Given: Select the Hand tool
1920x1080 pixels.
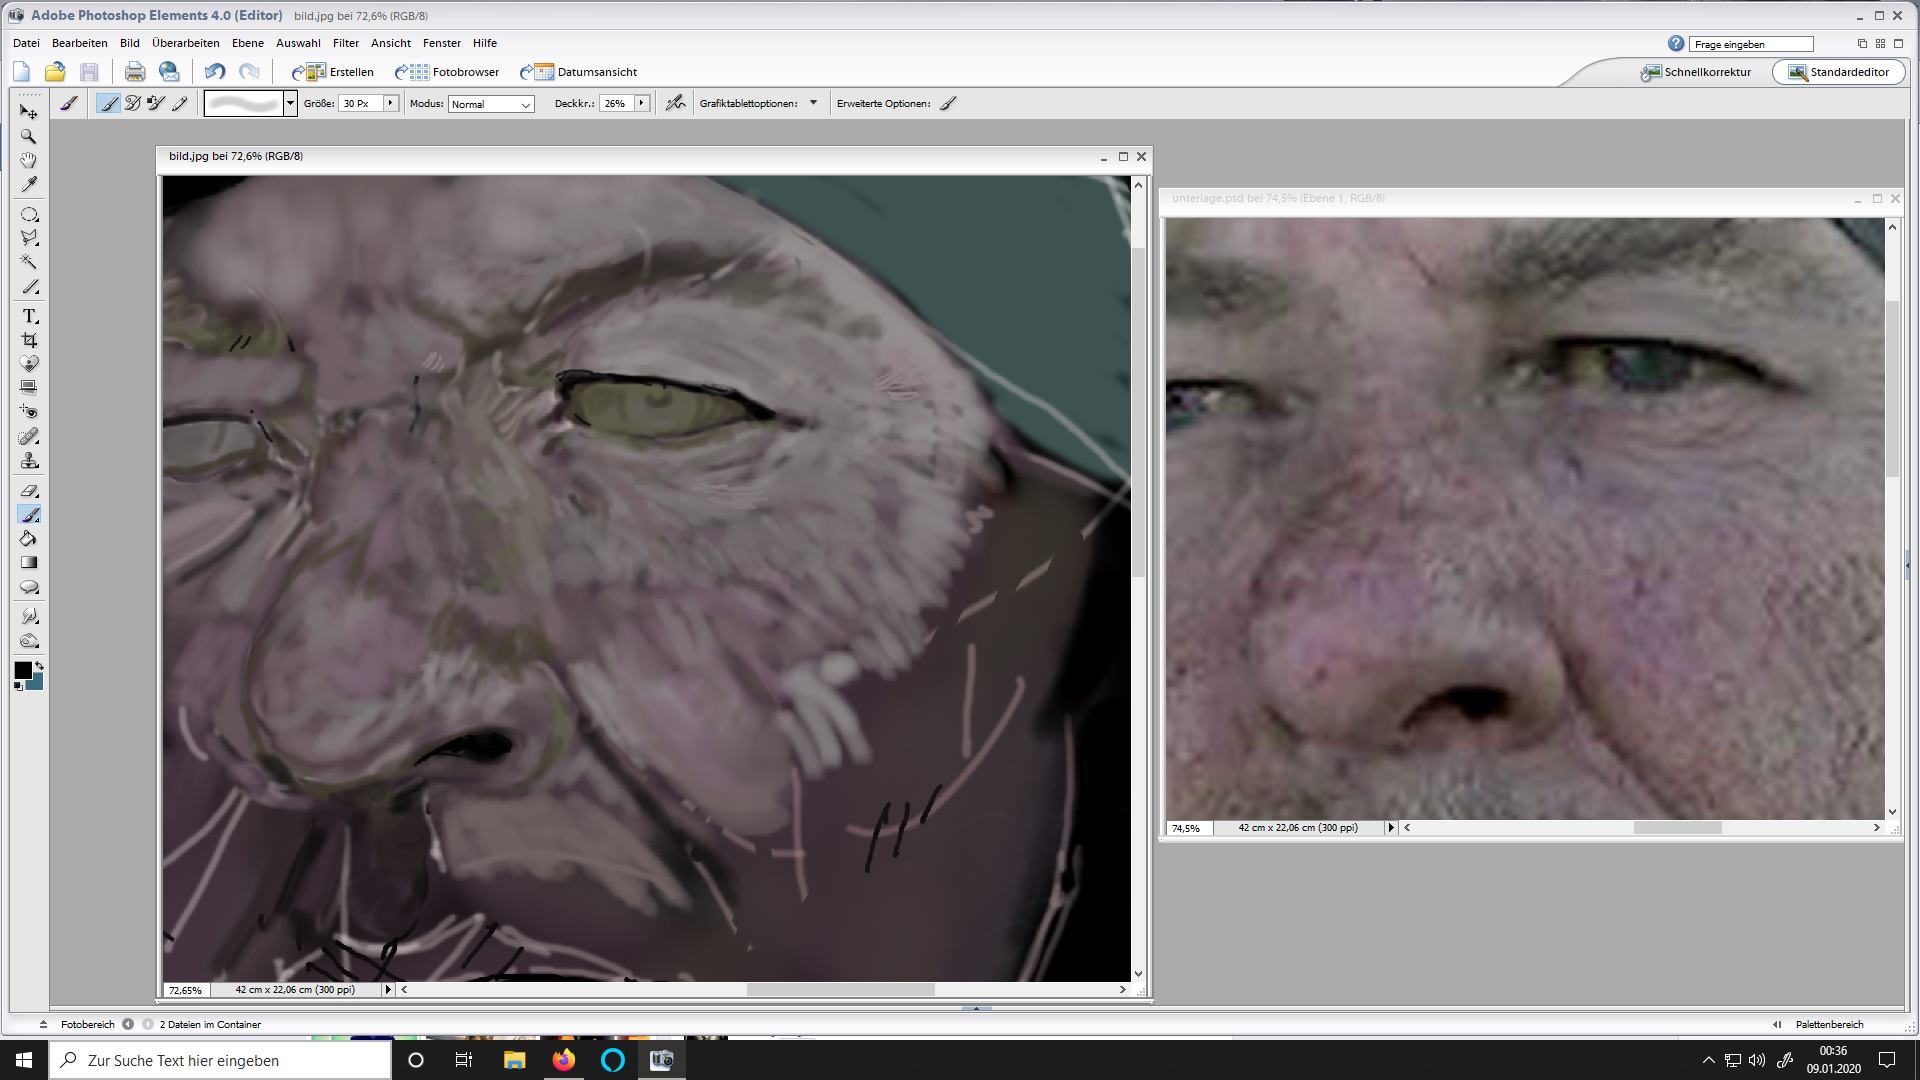Looking at the screenshot, I should [x=29, y=160].
